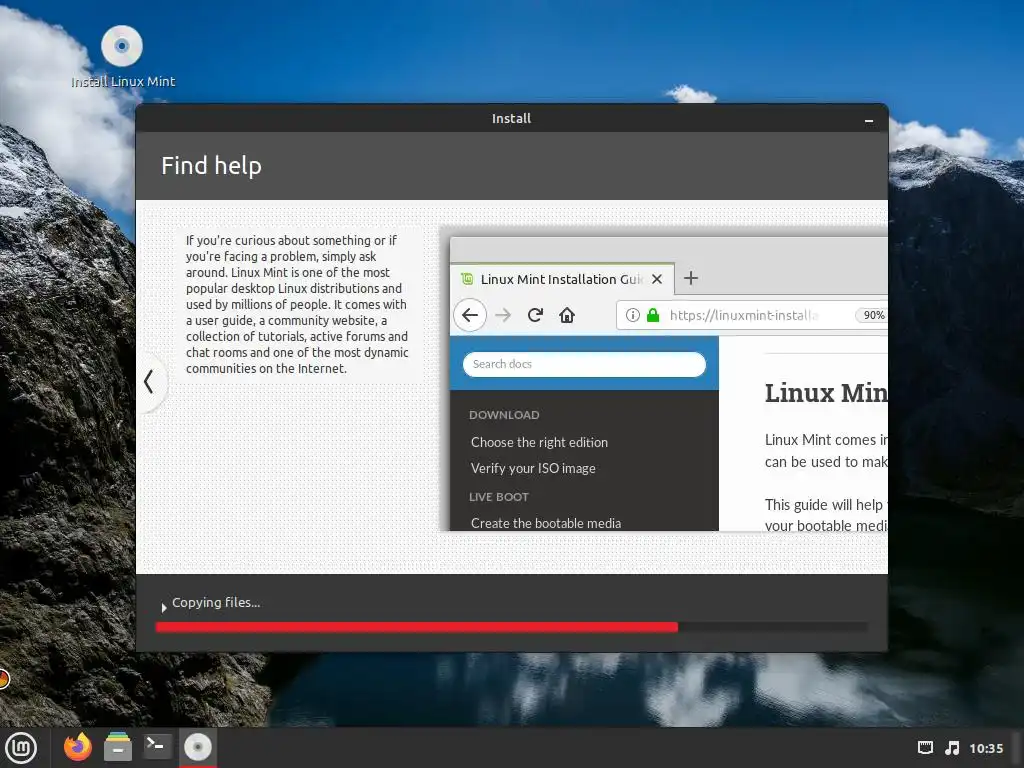Image resolution: width=1024 pixels, height=768 pixels.
Task: Click the green padlock icon
Action: 653,315
